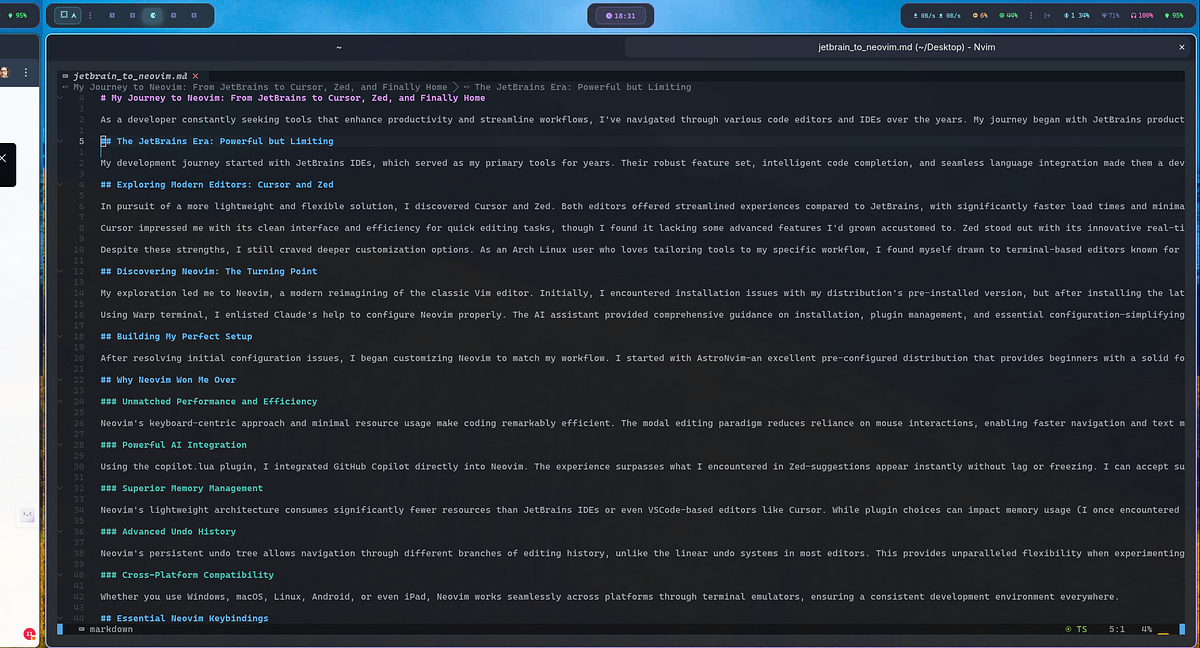Click the memory usage '44%' indicator
1200x648 pixels.
coord(1008,15)
